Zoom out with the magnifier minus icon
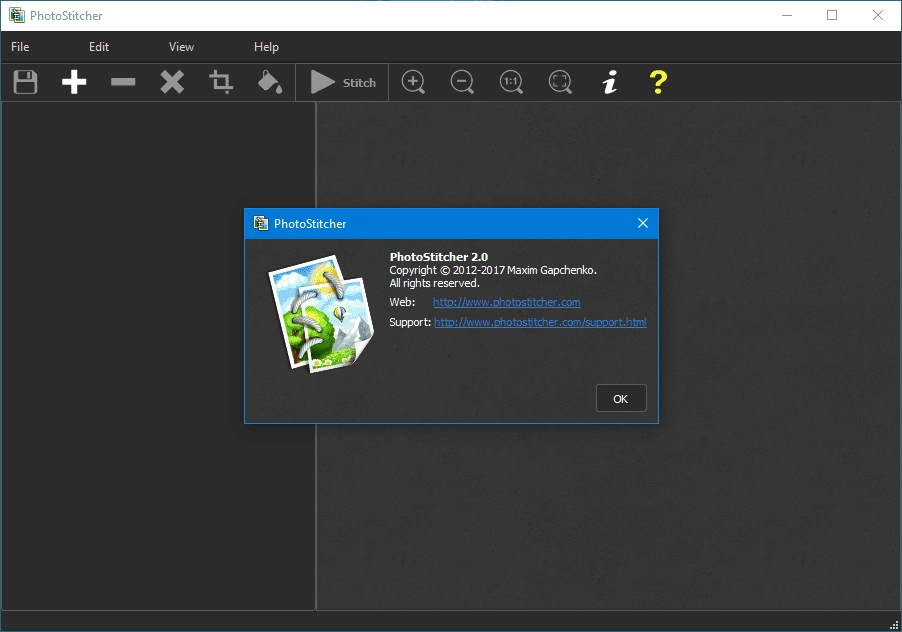The height and width of the screenshot is (632, 902). pos(462,82)
